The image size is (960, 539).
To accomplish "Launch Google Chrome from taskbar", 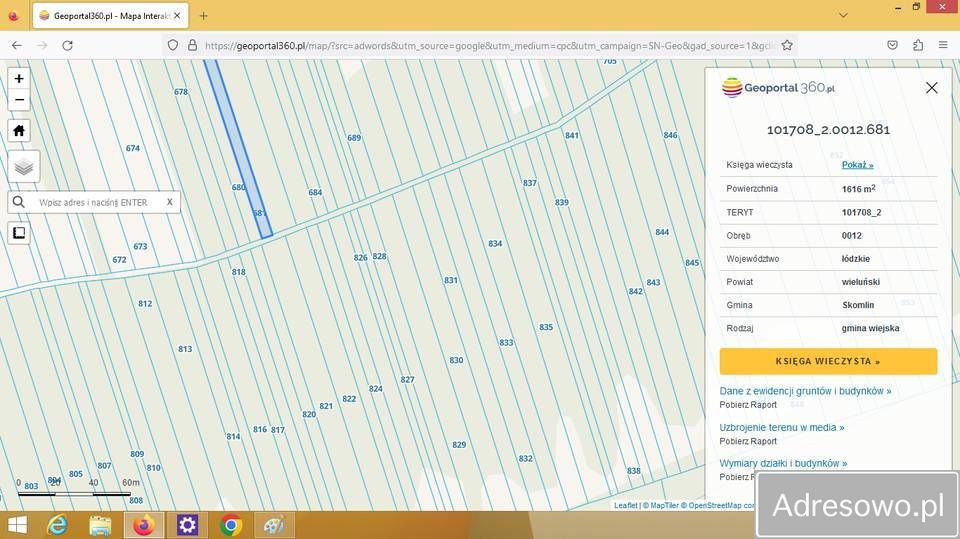I will (x=231, y=526).
